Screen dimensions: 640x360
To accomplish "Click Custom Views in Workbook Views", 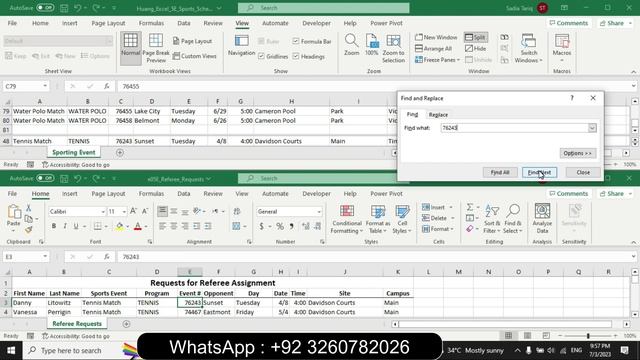I will click(195, 56).
